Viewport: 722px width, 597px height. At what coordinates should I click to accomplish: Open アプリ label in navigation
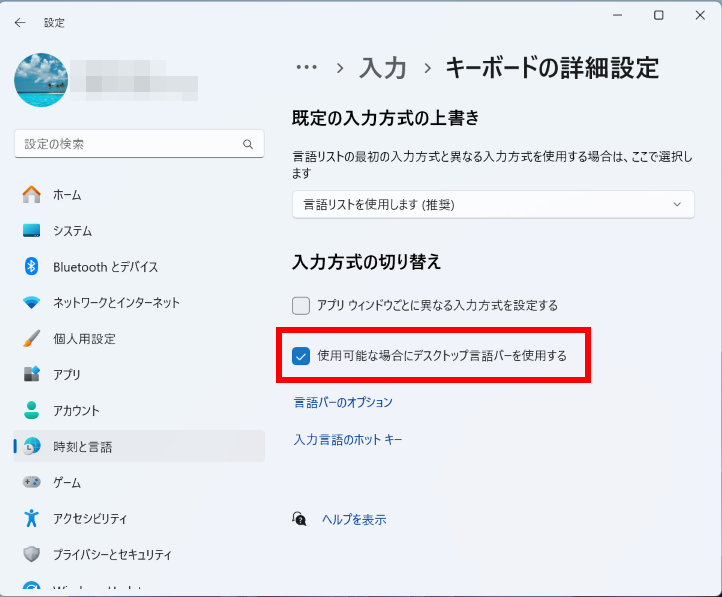[x=67, y=375]
